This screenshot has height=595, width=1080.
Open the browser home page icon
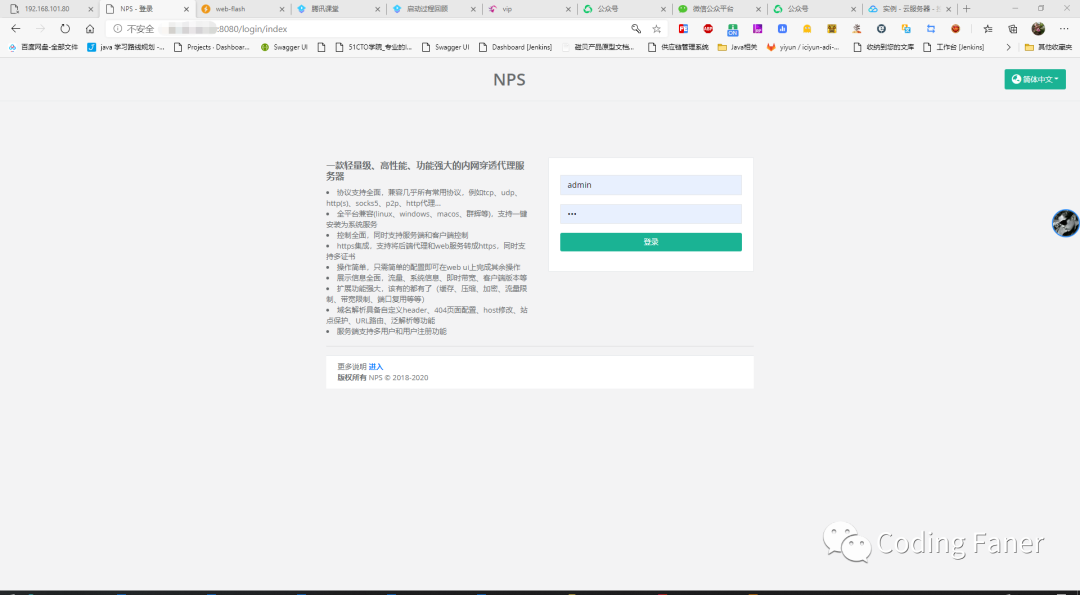point(90,29)
